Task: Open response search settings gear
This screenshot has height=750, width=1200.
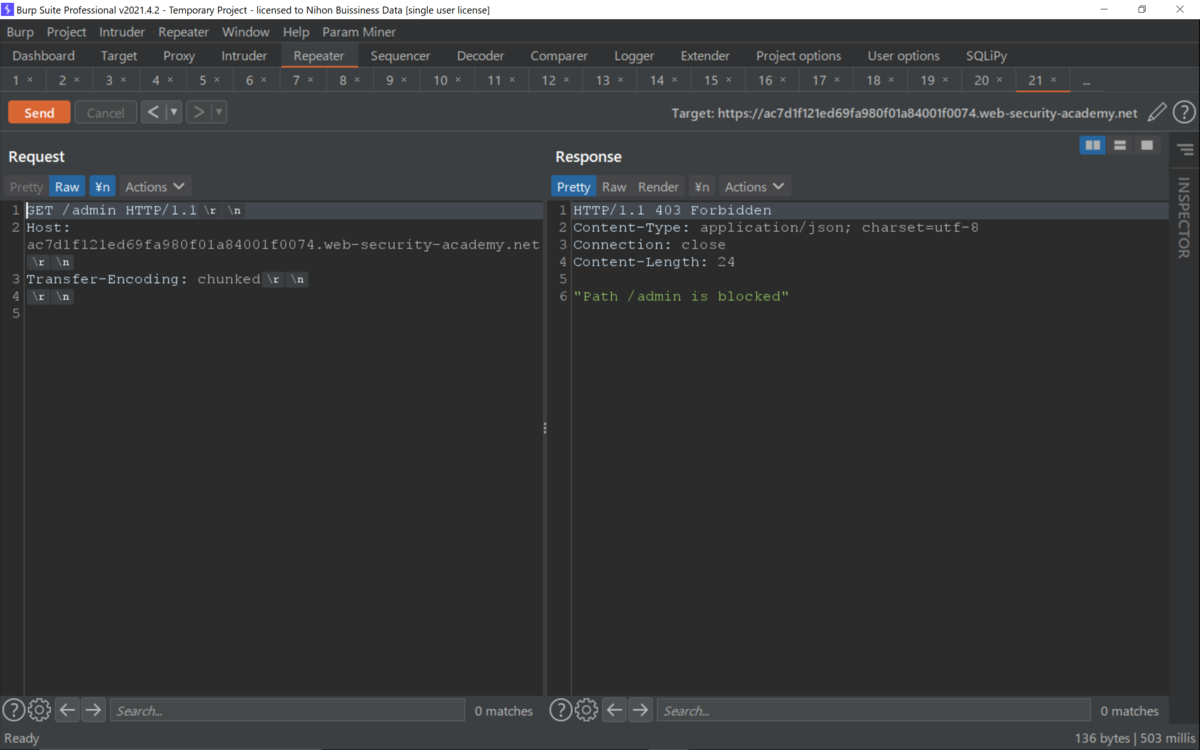Action: click(x=587, y=710)
